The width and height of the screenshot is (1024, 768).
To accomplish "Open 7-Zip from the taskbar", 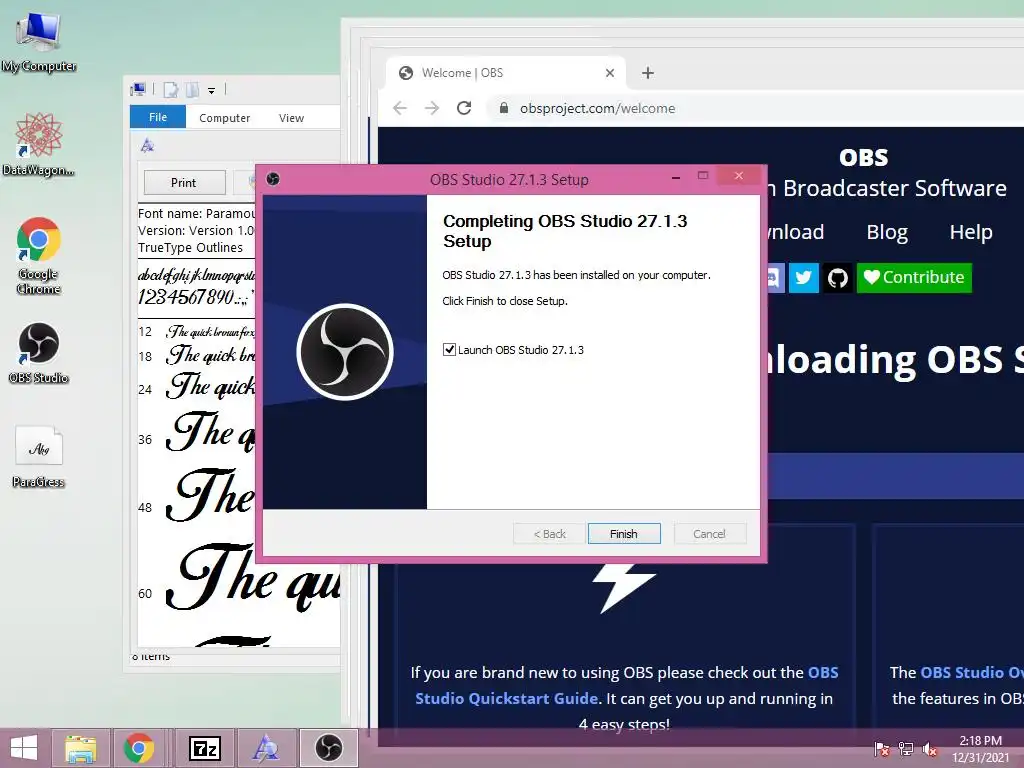I will 204,748.
